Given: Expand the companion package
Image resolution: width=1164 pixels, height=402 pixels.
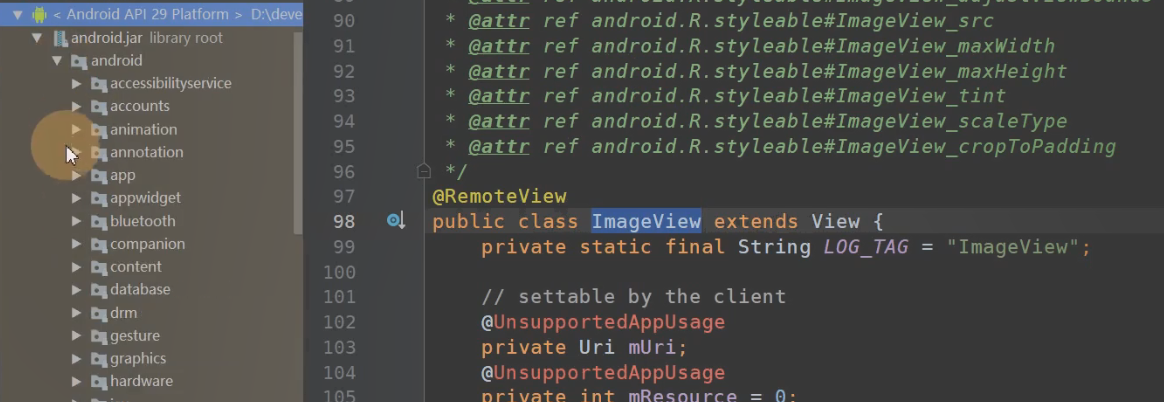Looking at the screenshot, I should (76, 244).
